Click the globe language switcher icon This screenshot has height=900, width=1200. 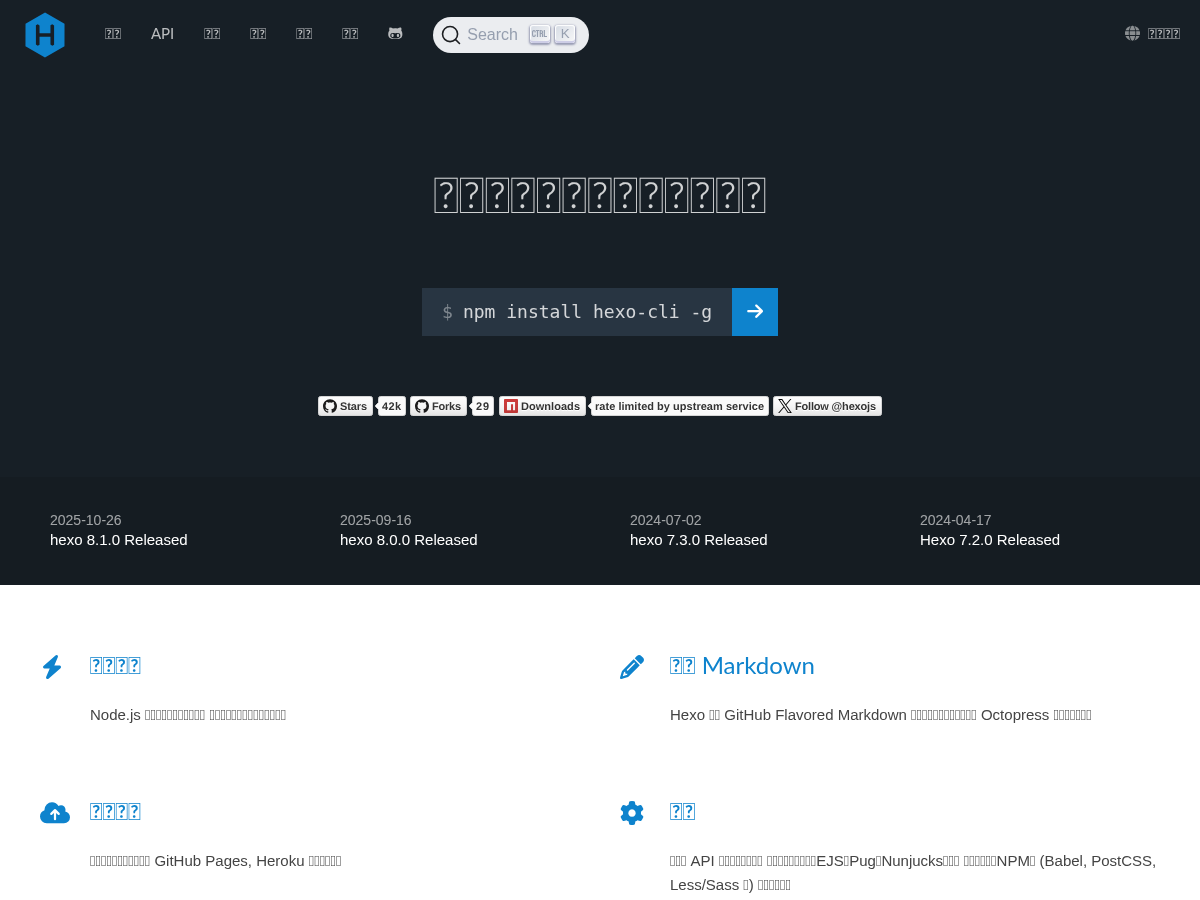click(1132, 33)
